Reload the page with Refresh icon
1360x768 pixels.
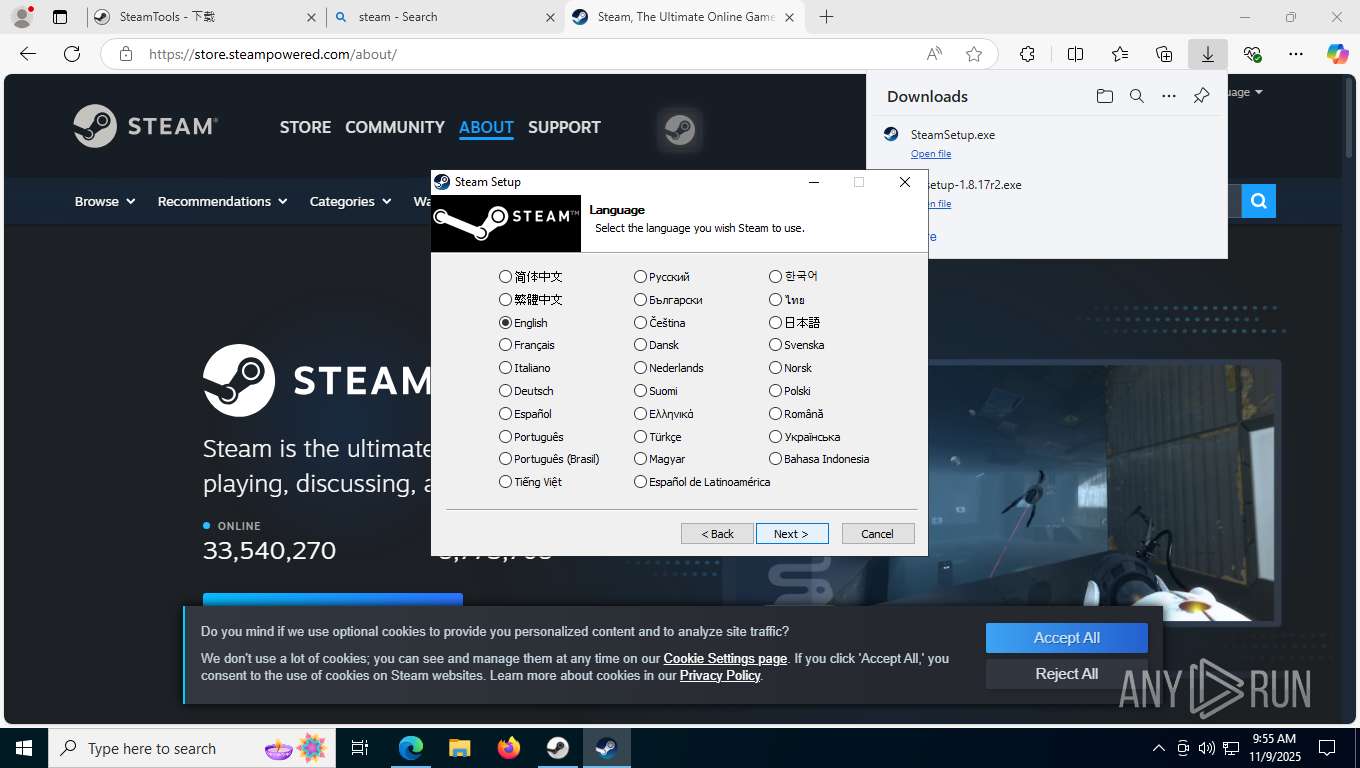point(72,54)
